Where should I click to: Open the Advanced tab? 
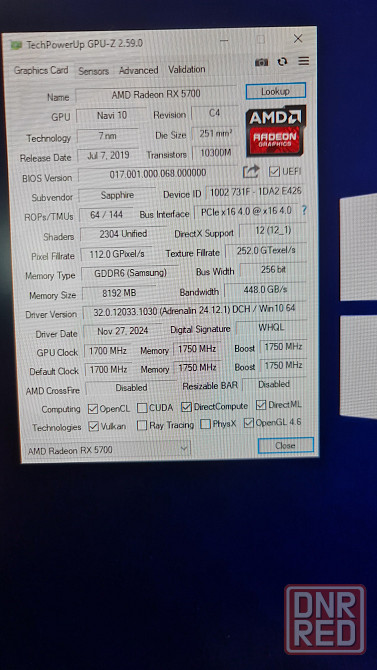(x=138, y=71)
